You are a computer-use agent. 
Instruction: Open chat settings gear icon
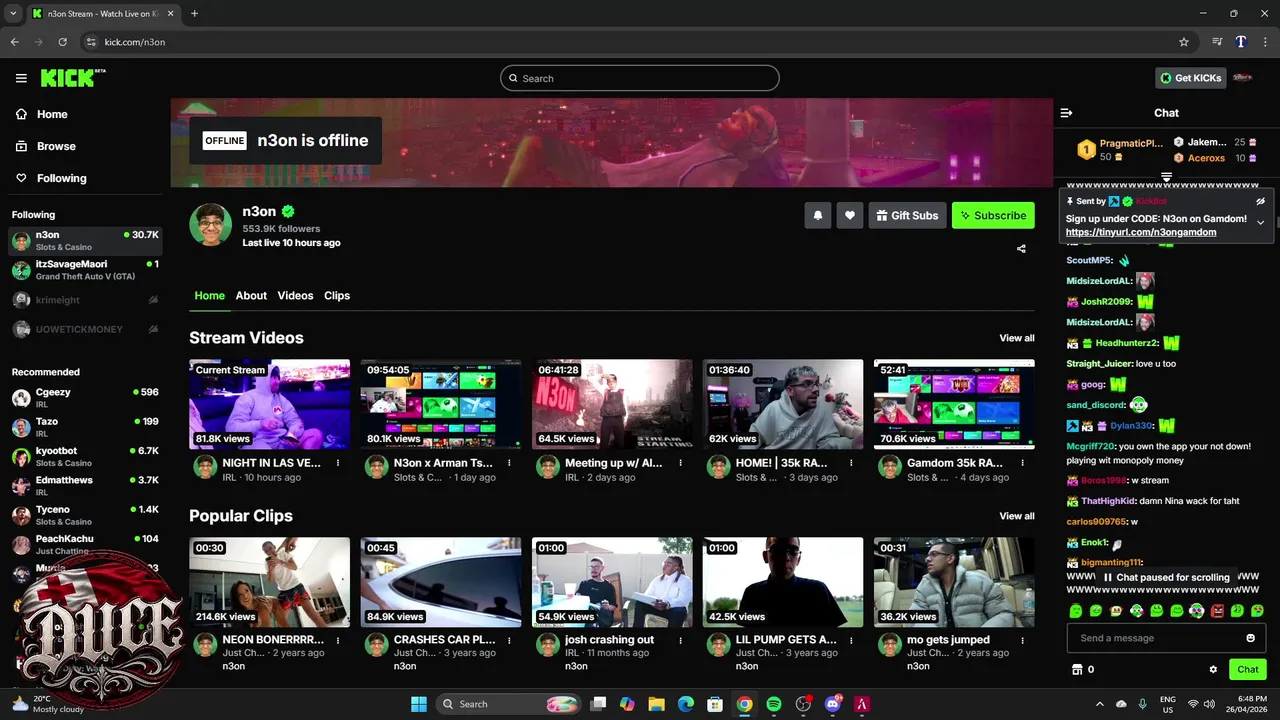tap(1213, 670)
